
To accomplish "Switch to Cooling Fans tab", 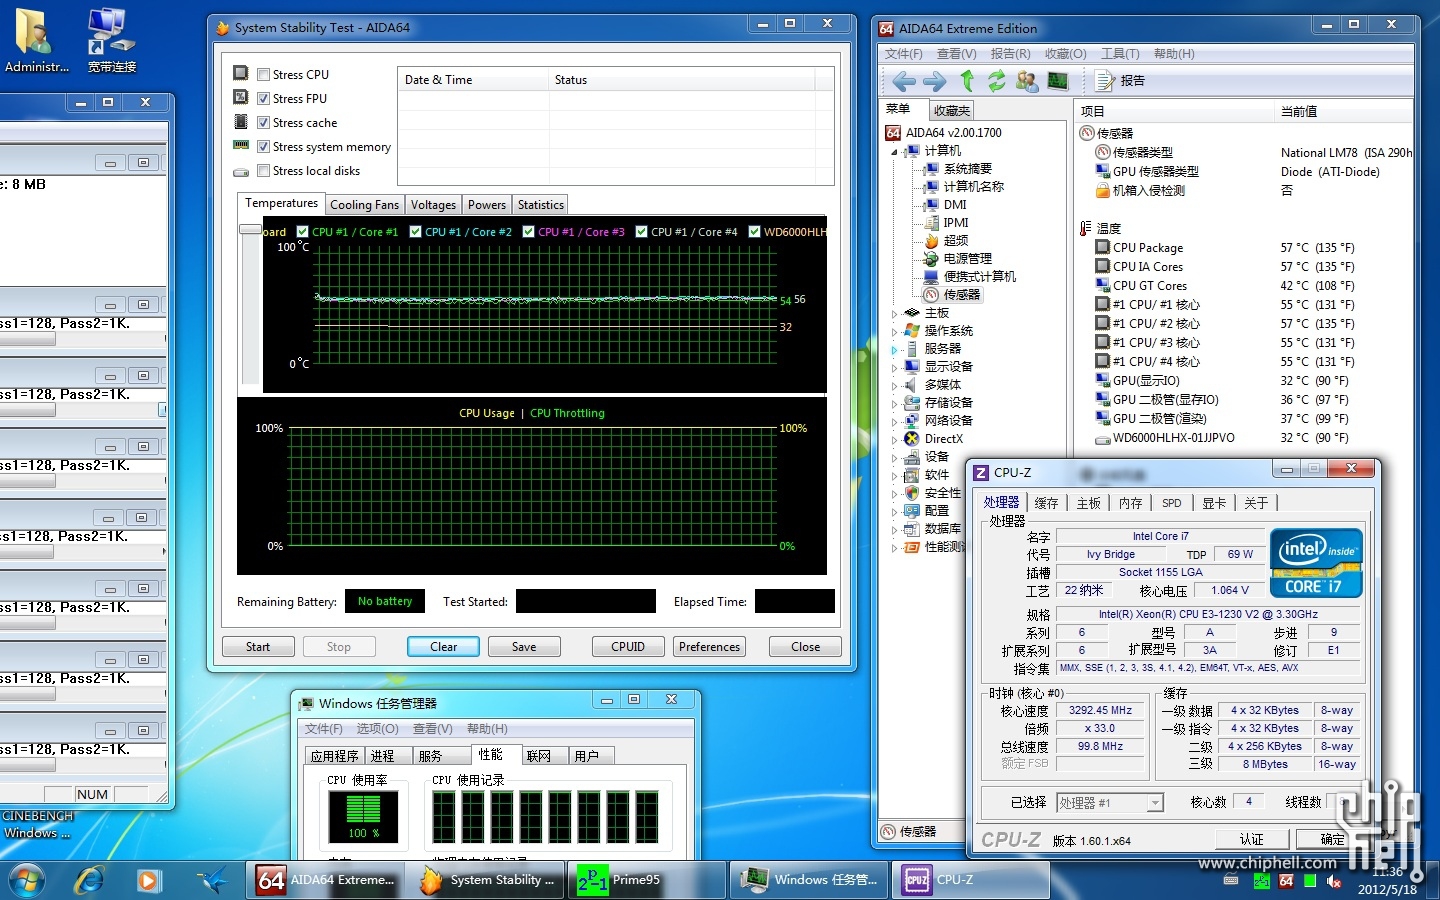I will click(364, 205).
